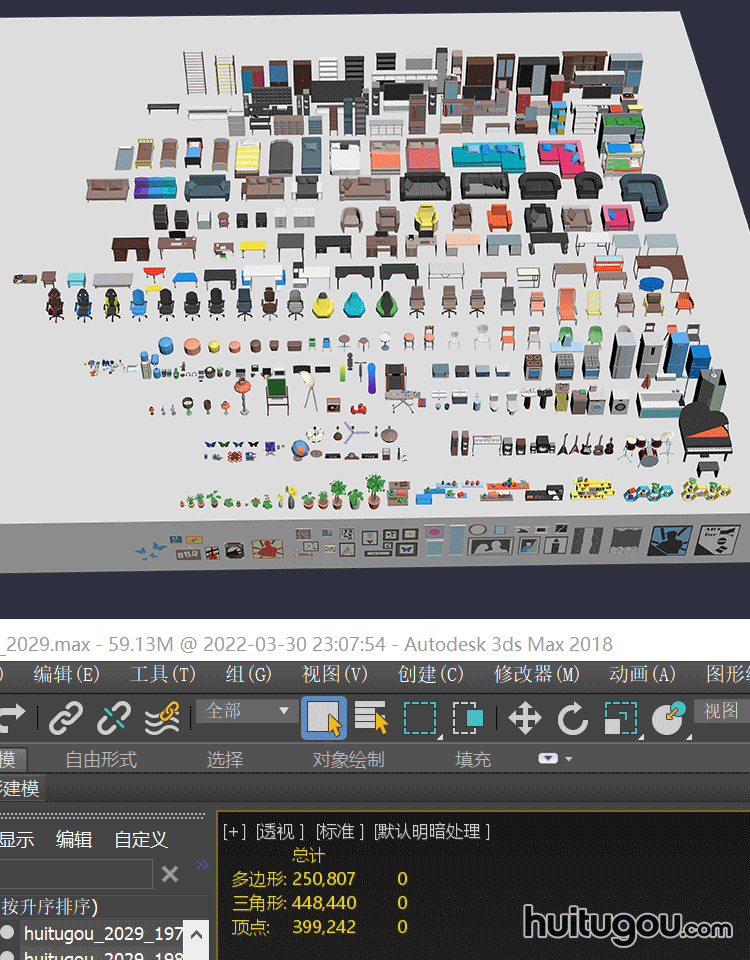Expand the ribbon options dropdown after 填充
750x960 pixels.
(554, 759)
